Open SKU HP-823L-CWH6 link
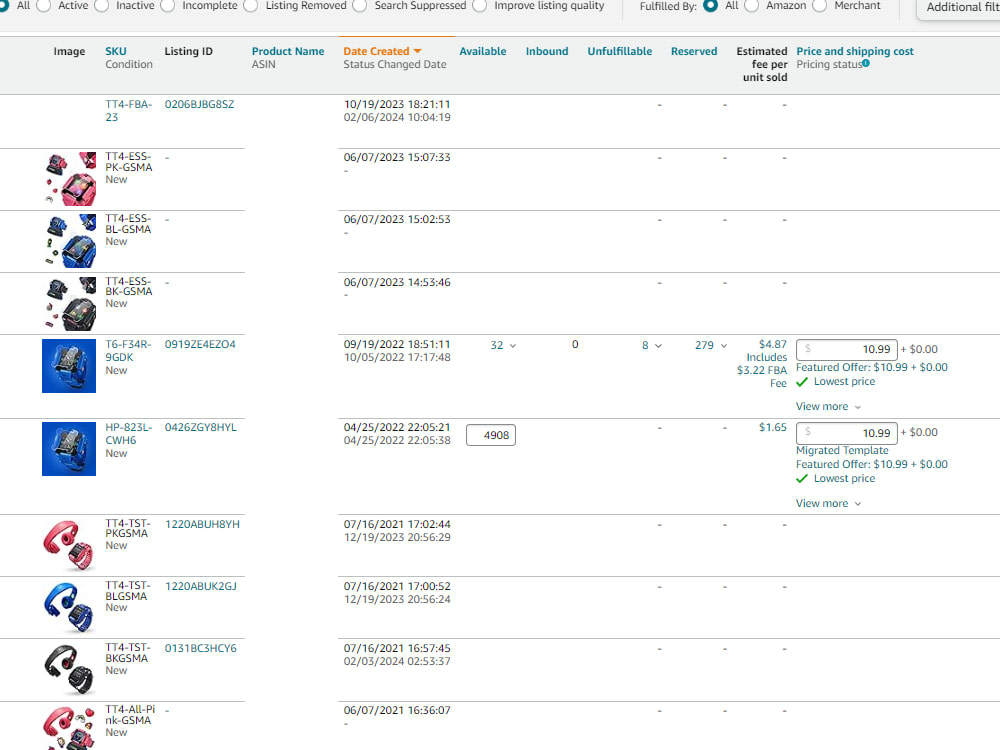Image resolution: width=1000 pixels, height=750 pixels. click(128, 434)
